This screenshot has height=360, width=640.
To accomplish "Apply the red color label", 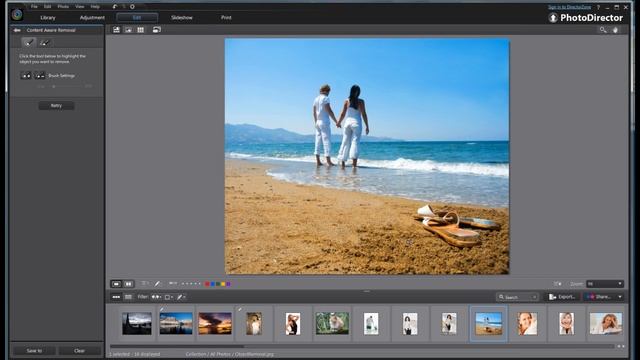I will click(207, 284).
